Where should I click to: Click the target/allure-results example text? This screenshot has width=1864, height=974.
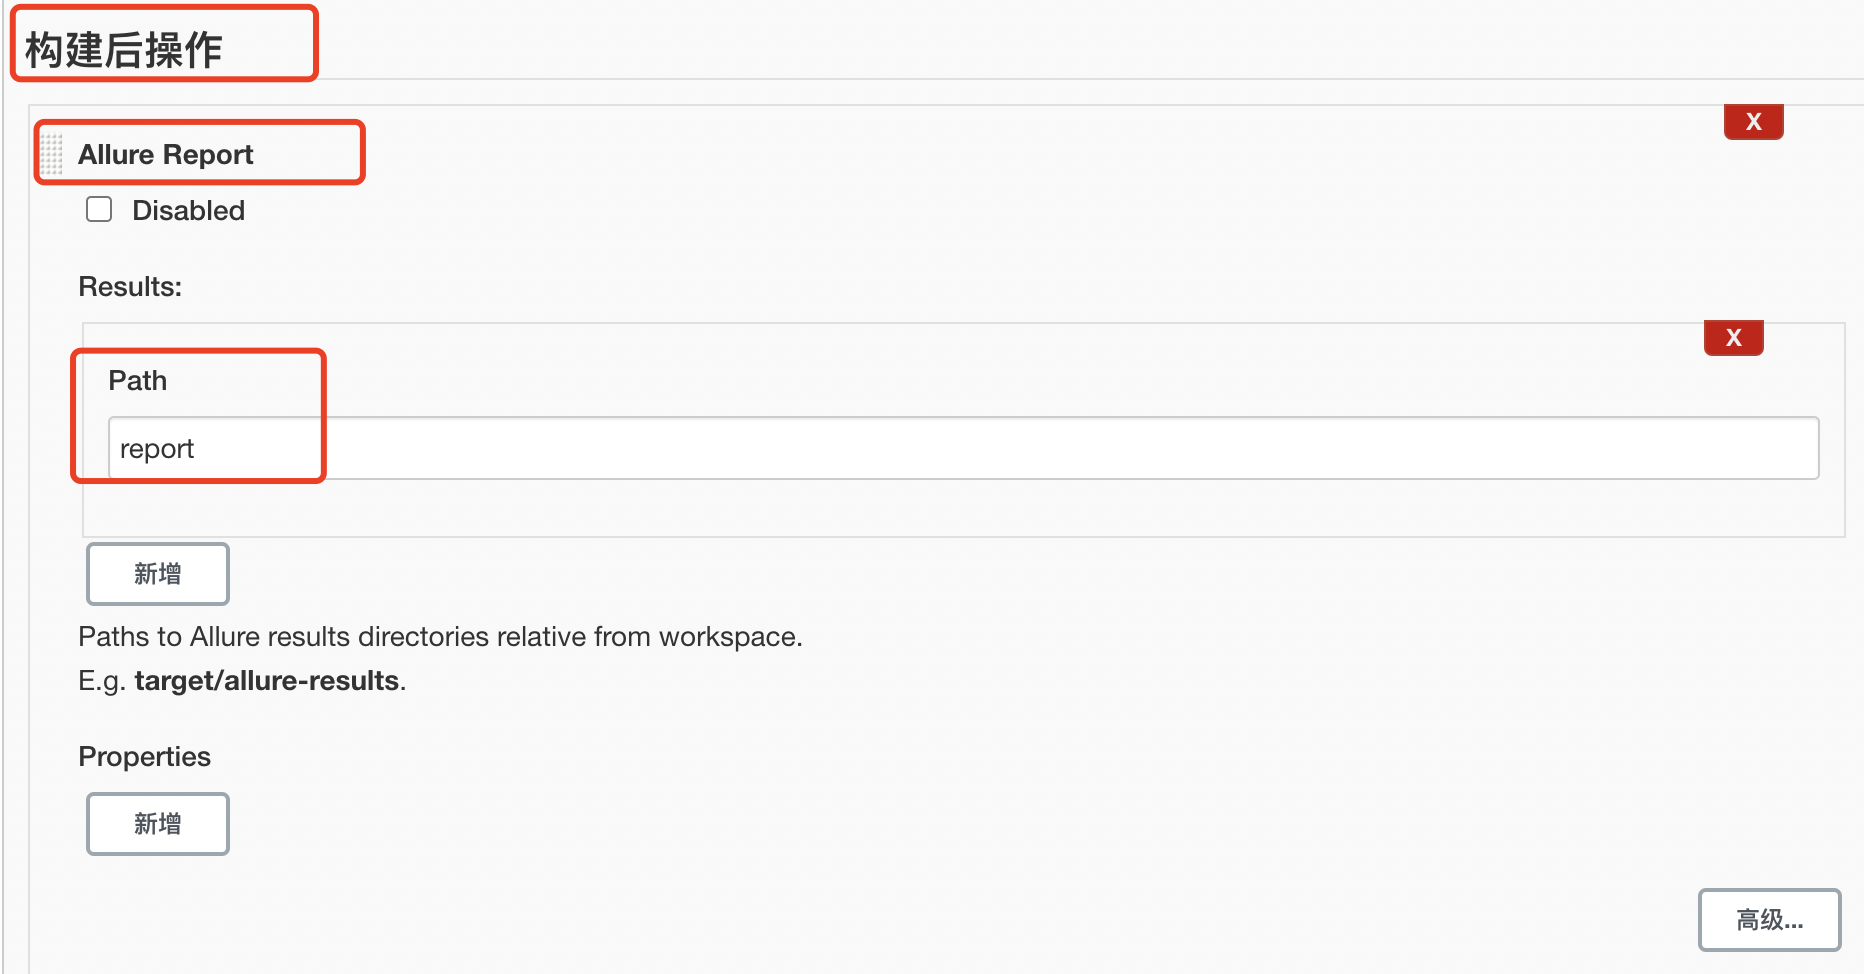click(x=267, y=681)
